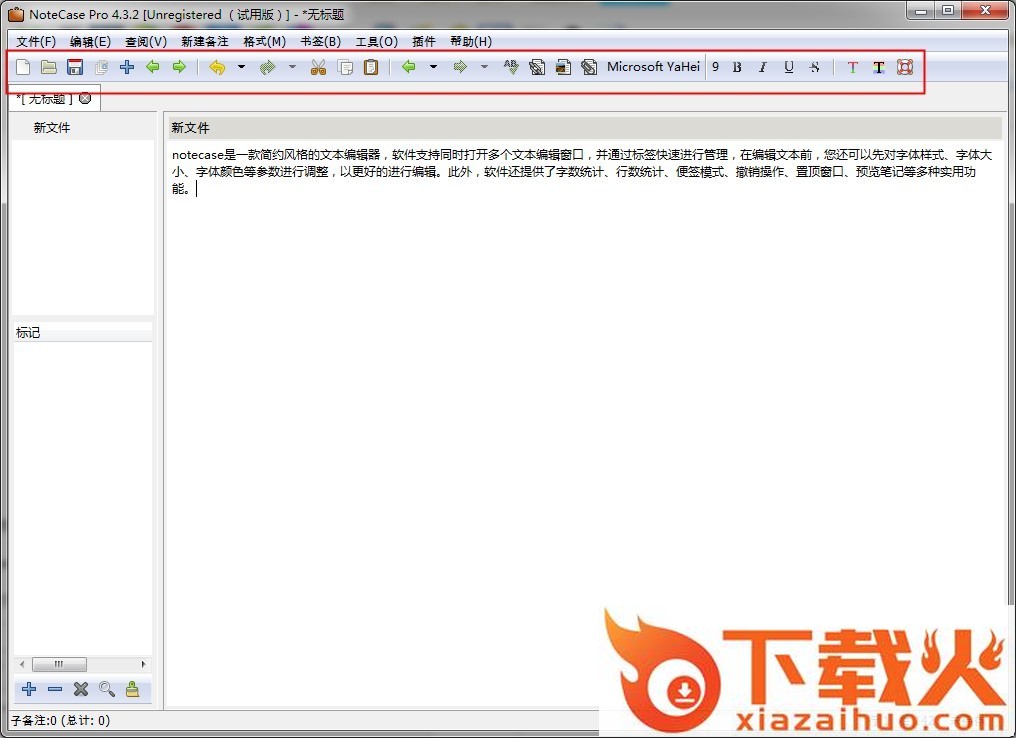This screenshot has height=738, width=1016.
Task: Open the 书签(B) menu
Action: 321,41
